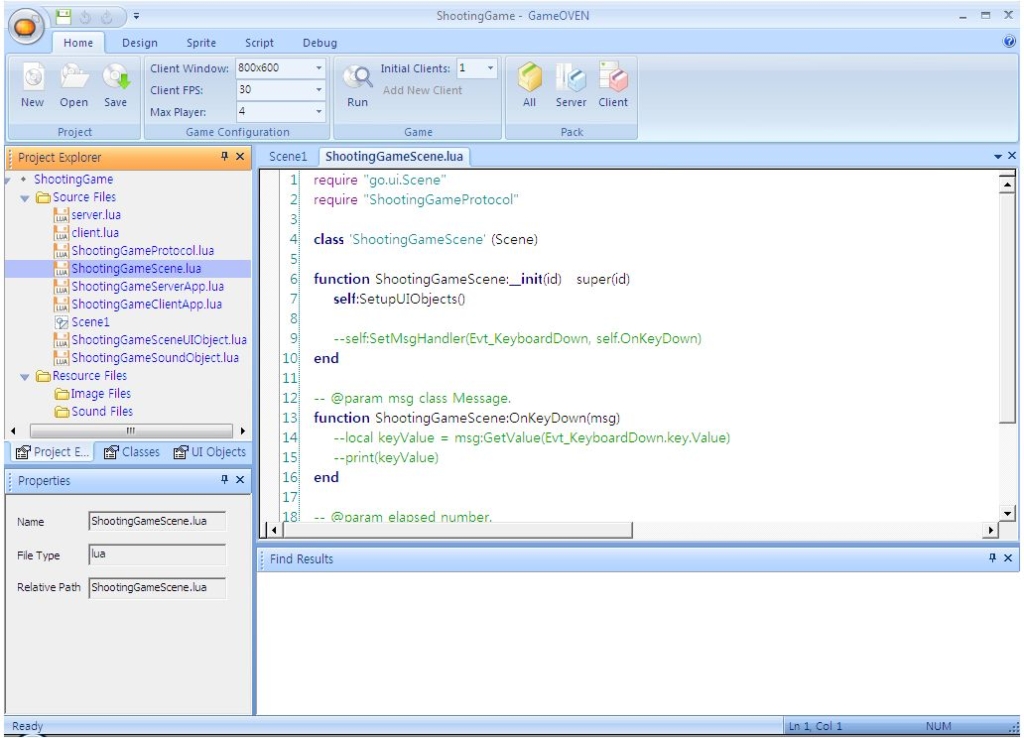This screenshot has height=738, width=1024.
Task: Run the game
Action: 357,85
